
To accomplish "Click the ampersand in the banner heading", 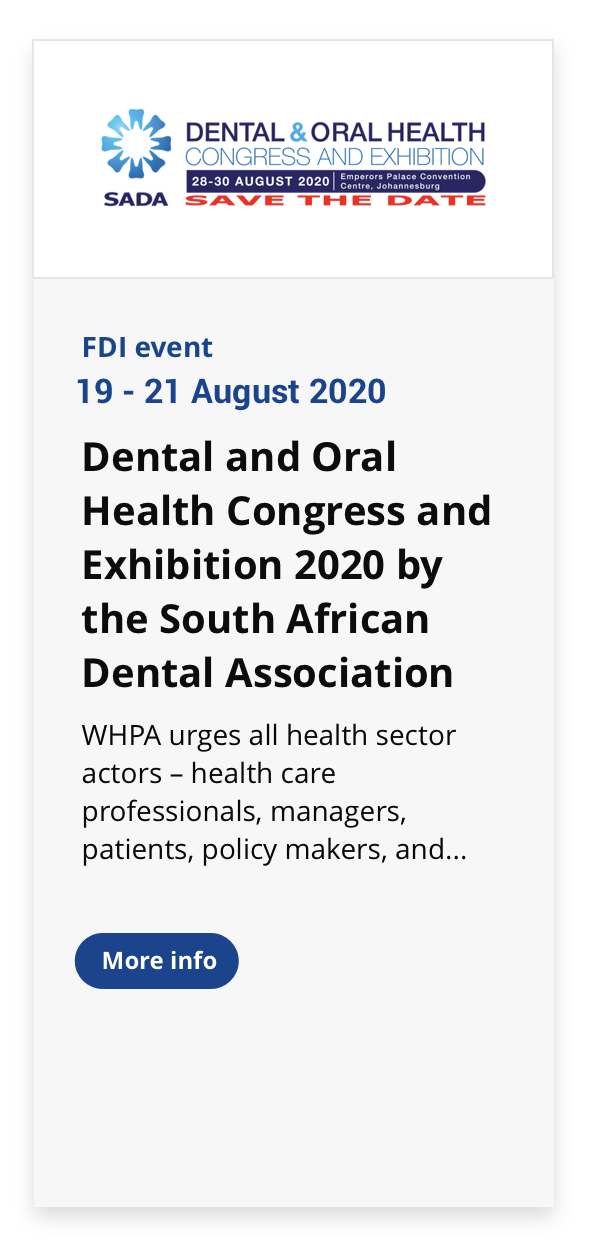I will click(296, 133).
